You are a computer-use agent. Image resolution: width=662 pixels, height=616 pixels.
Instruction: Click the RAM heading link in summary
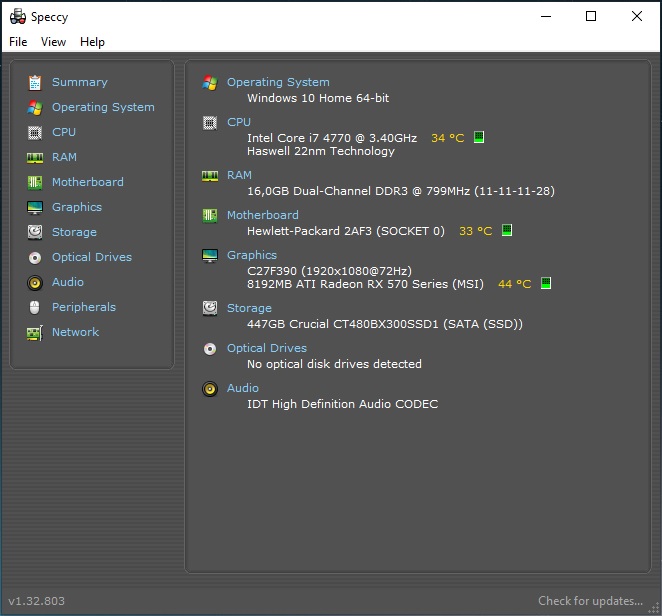[x=239, y=175]
